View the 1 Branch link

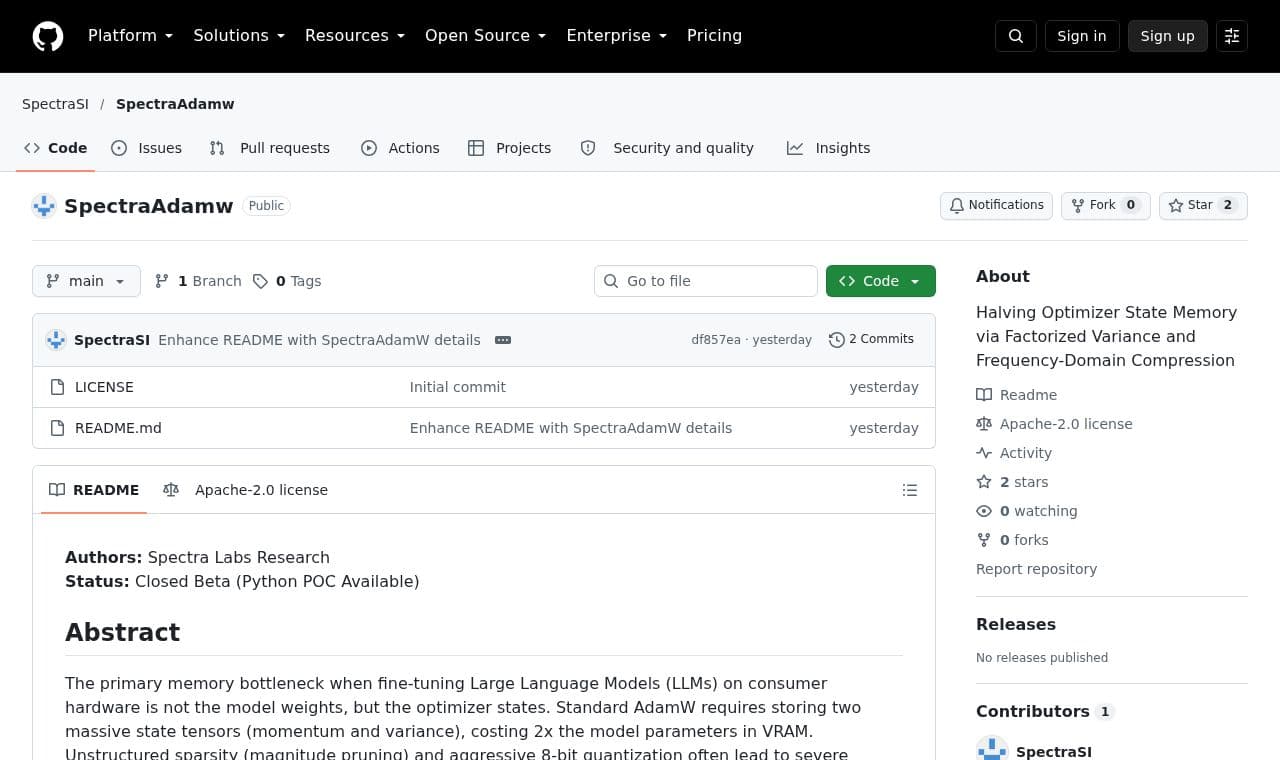tap(198, 281)
